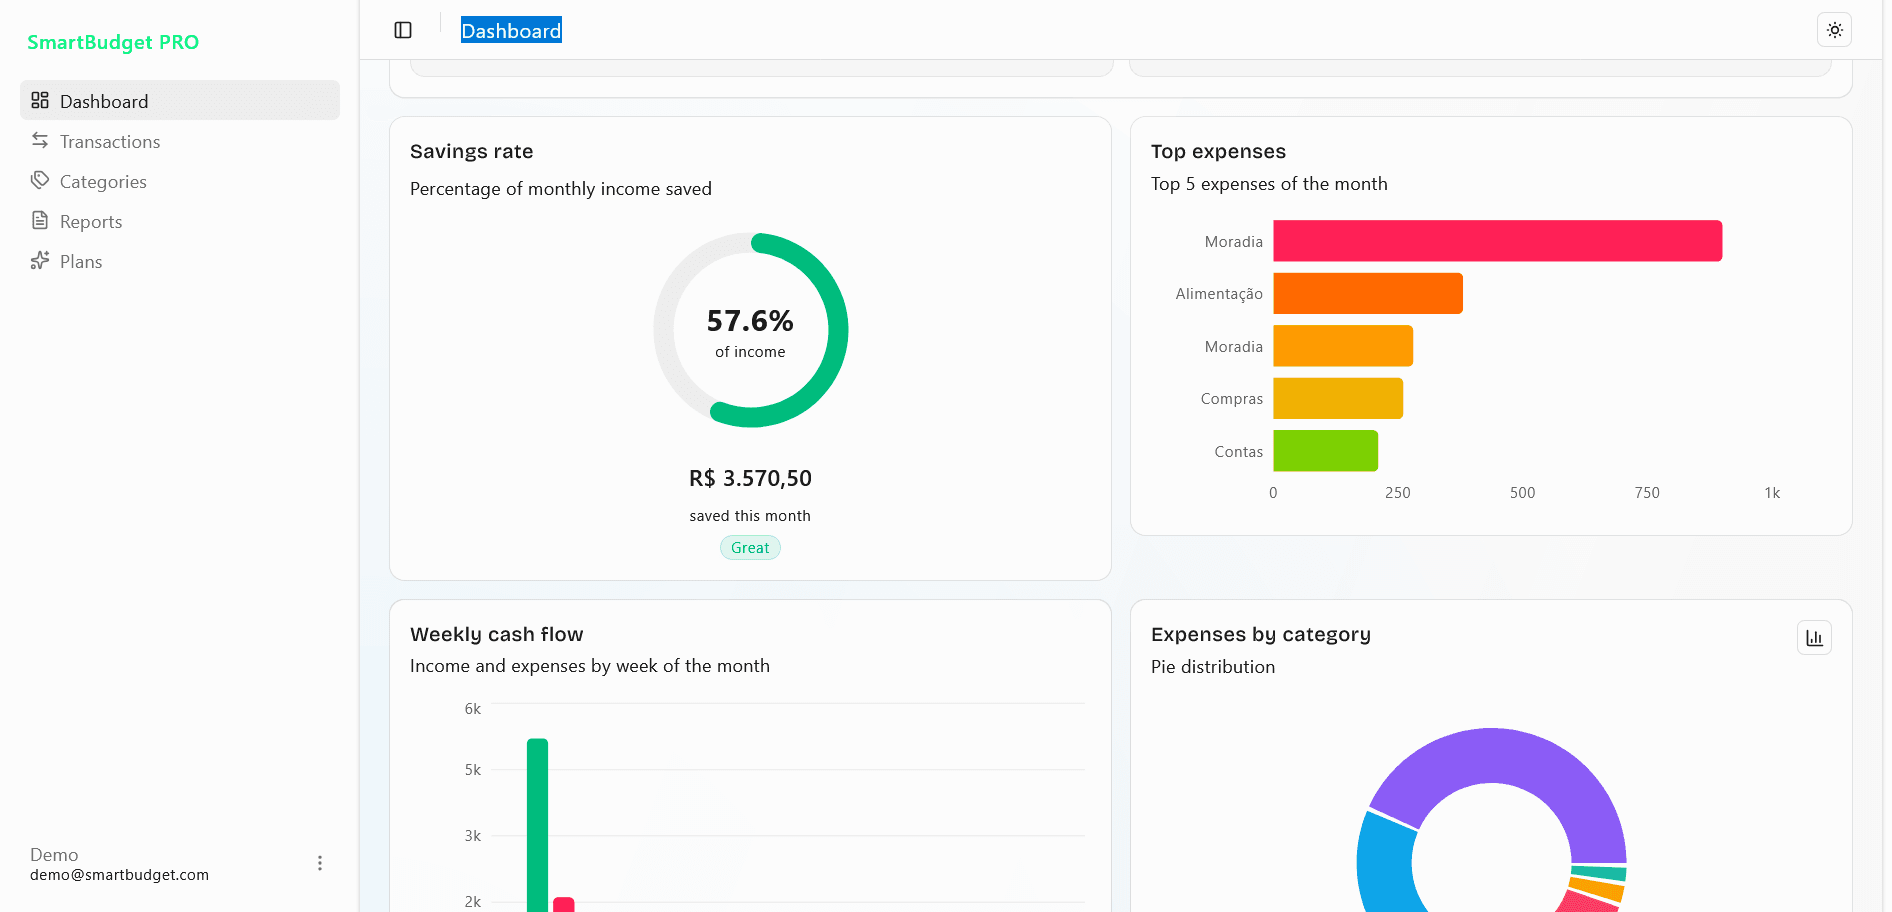Click the tall green weekly income bar
The image size is (1892, 912).
(x=537, y=825)
